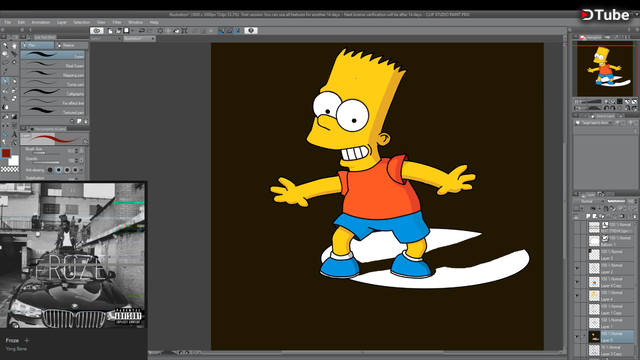Screen dimensions: 640x360
Task: Hide Layer 4 Copy visibility eye
Action: [577, 282]
